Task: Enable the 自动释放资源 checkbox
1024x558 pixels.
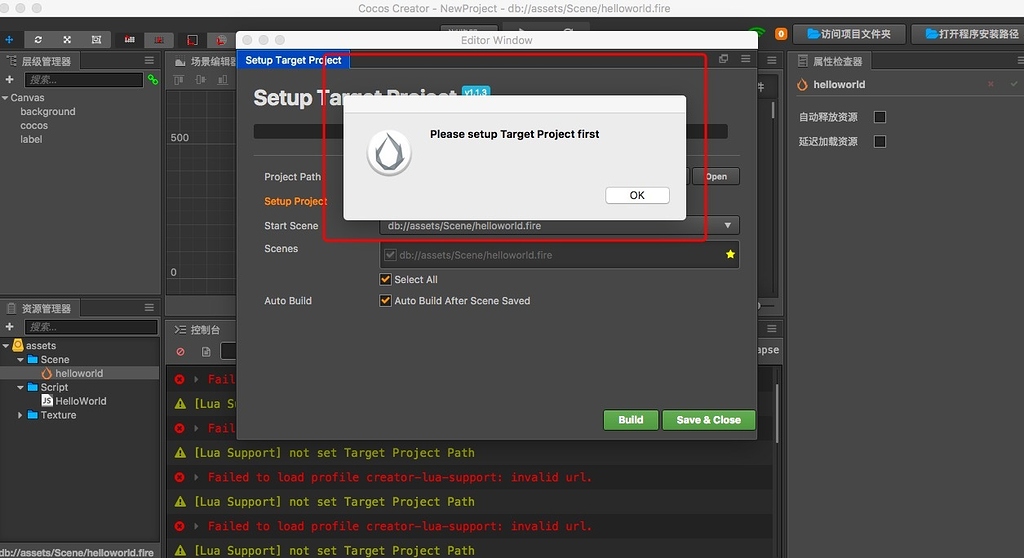Action: [880, 117]
